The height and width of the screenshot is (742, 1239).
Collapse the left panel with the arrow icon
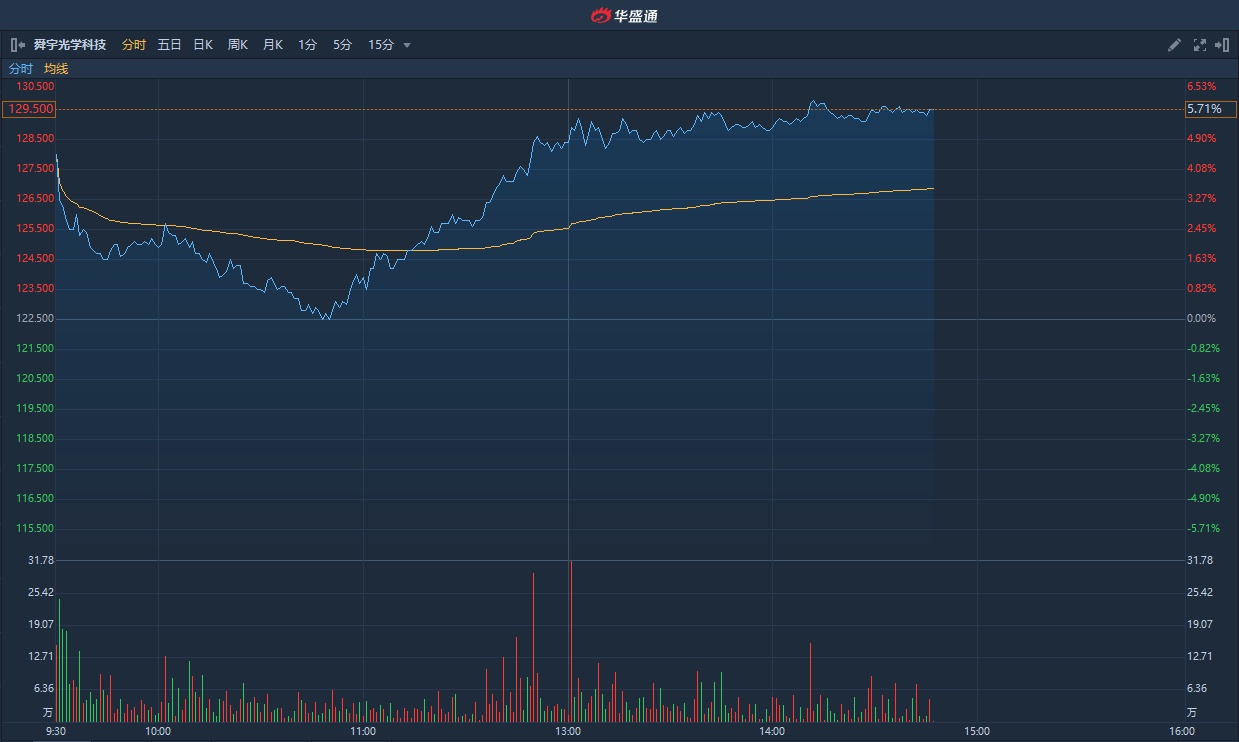click(x=17, y=45)
